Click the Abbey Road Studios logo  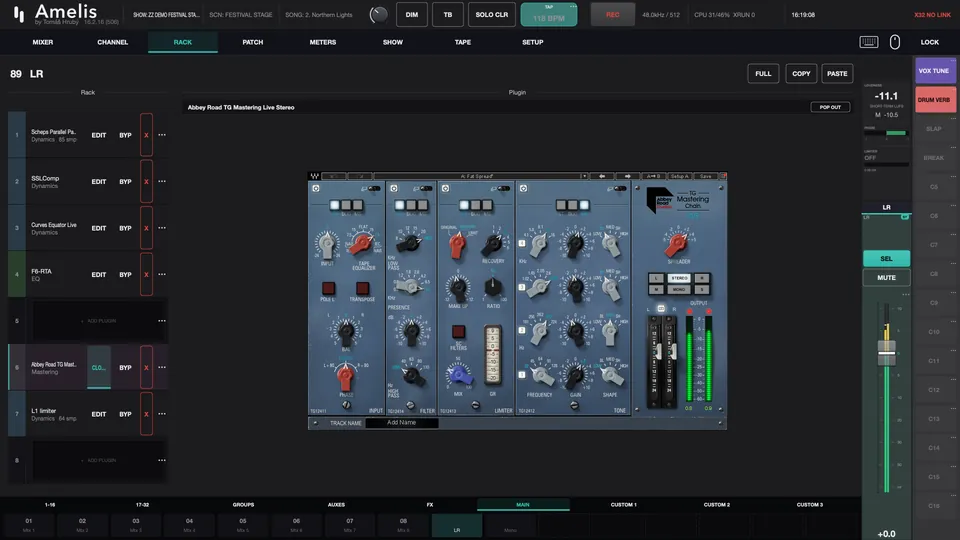pyautogui.click(x=660, y=200)
